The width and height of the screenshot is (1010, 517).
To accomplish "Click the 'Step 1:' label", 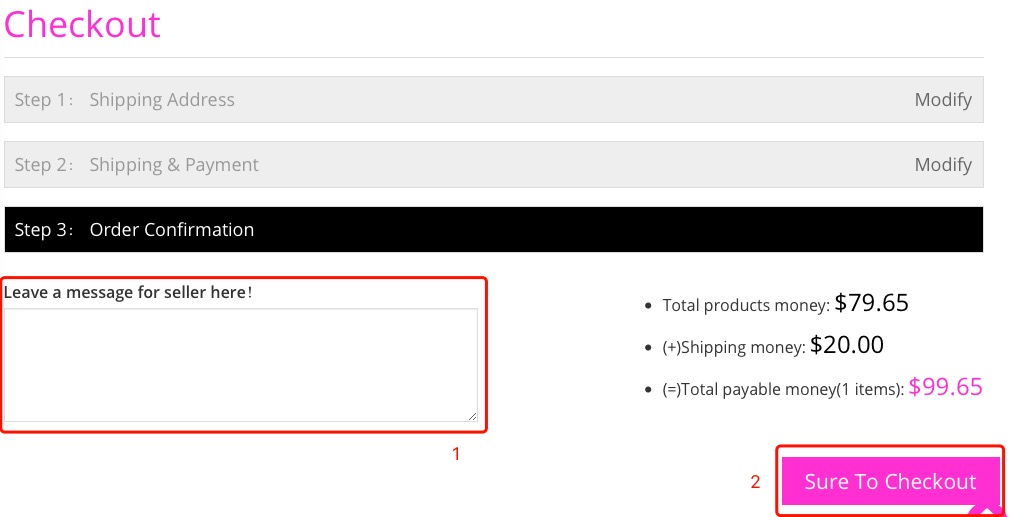I will (x=44, y=100).
